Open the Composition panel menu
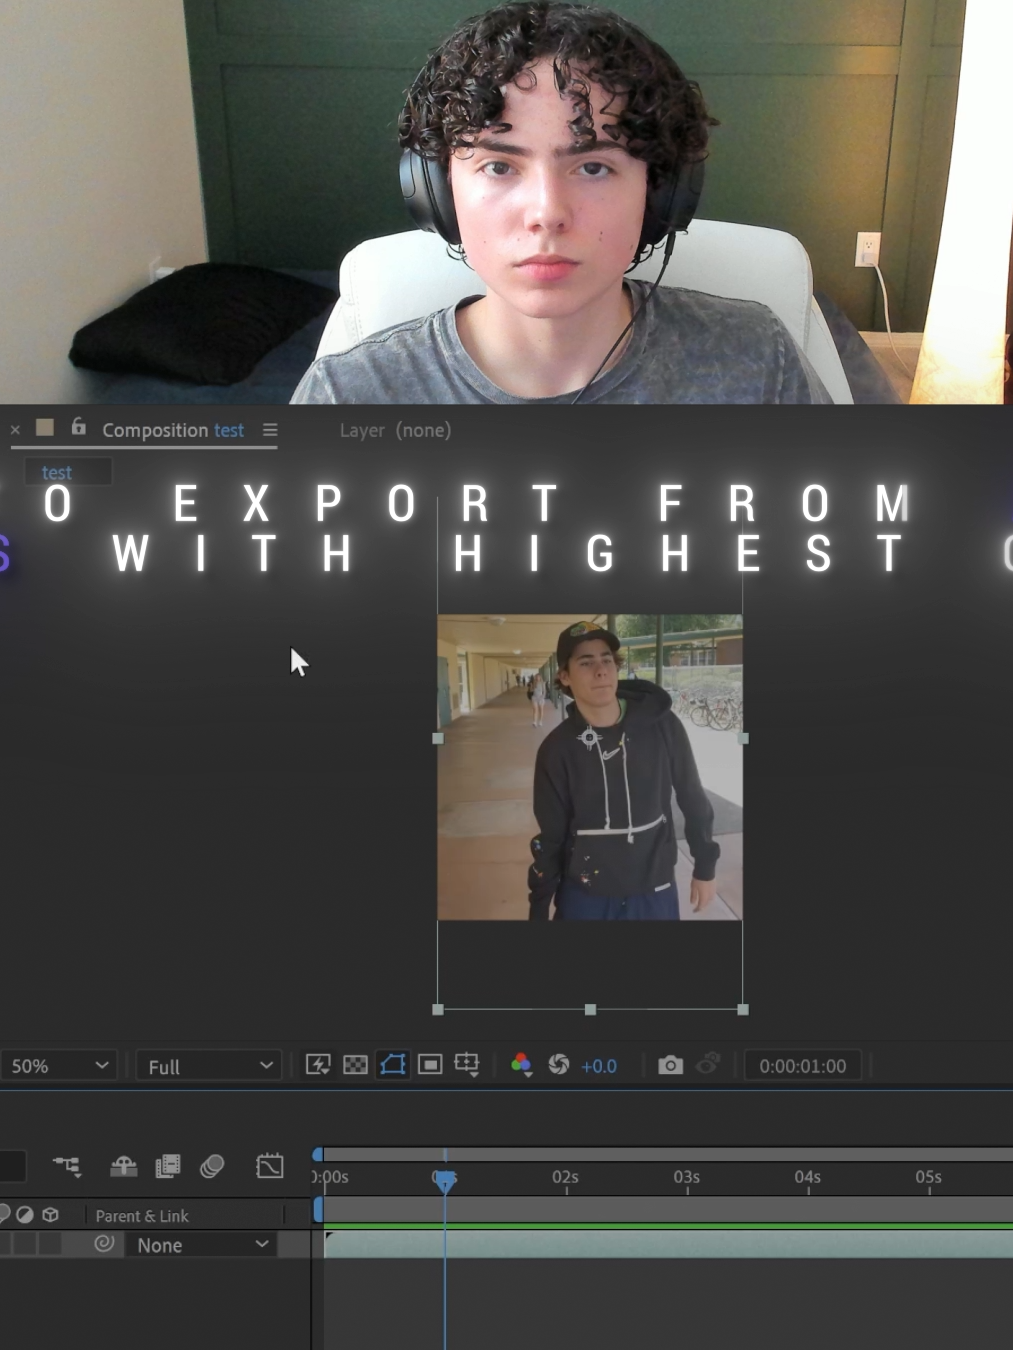The height and width of the screenshot is (1350, 1013). click(x=270, y=429)
